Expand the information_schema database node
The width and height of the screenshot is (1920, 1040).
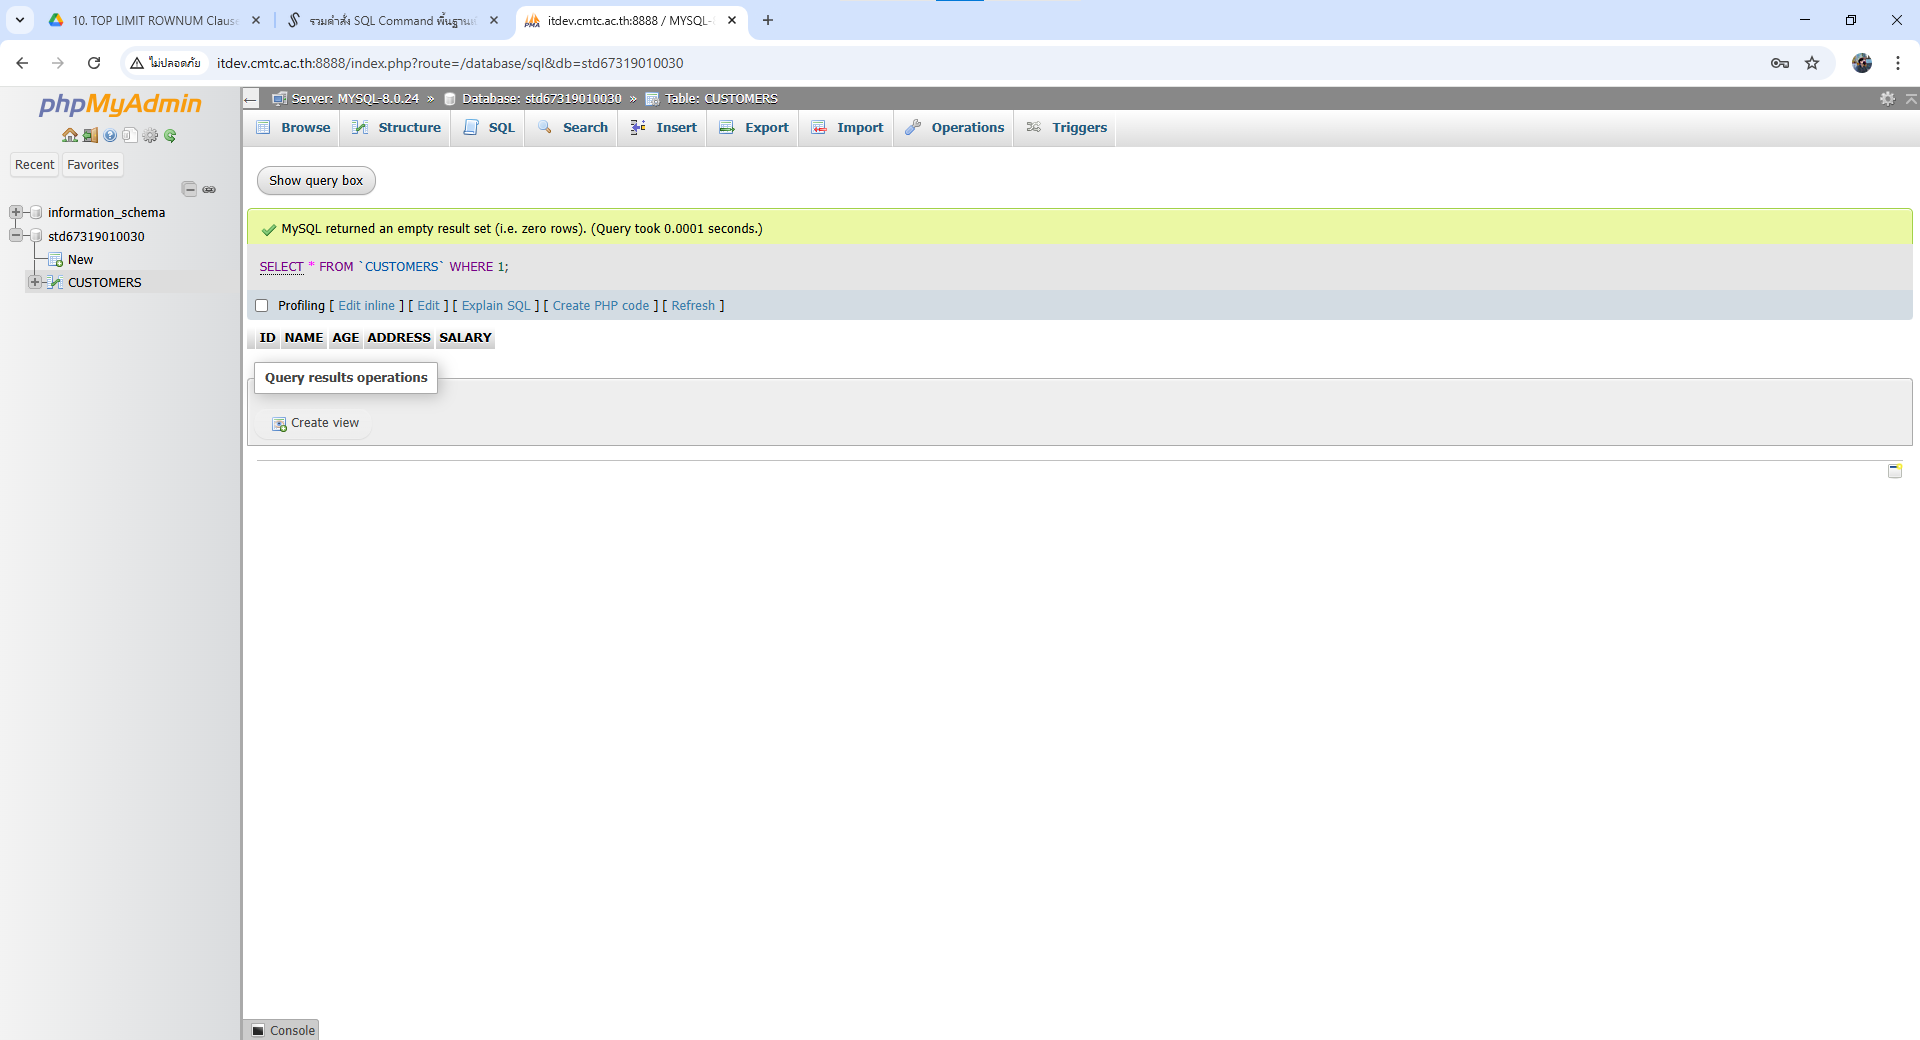[x=16, y=212]
